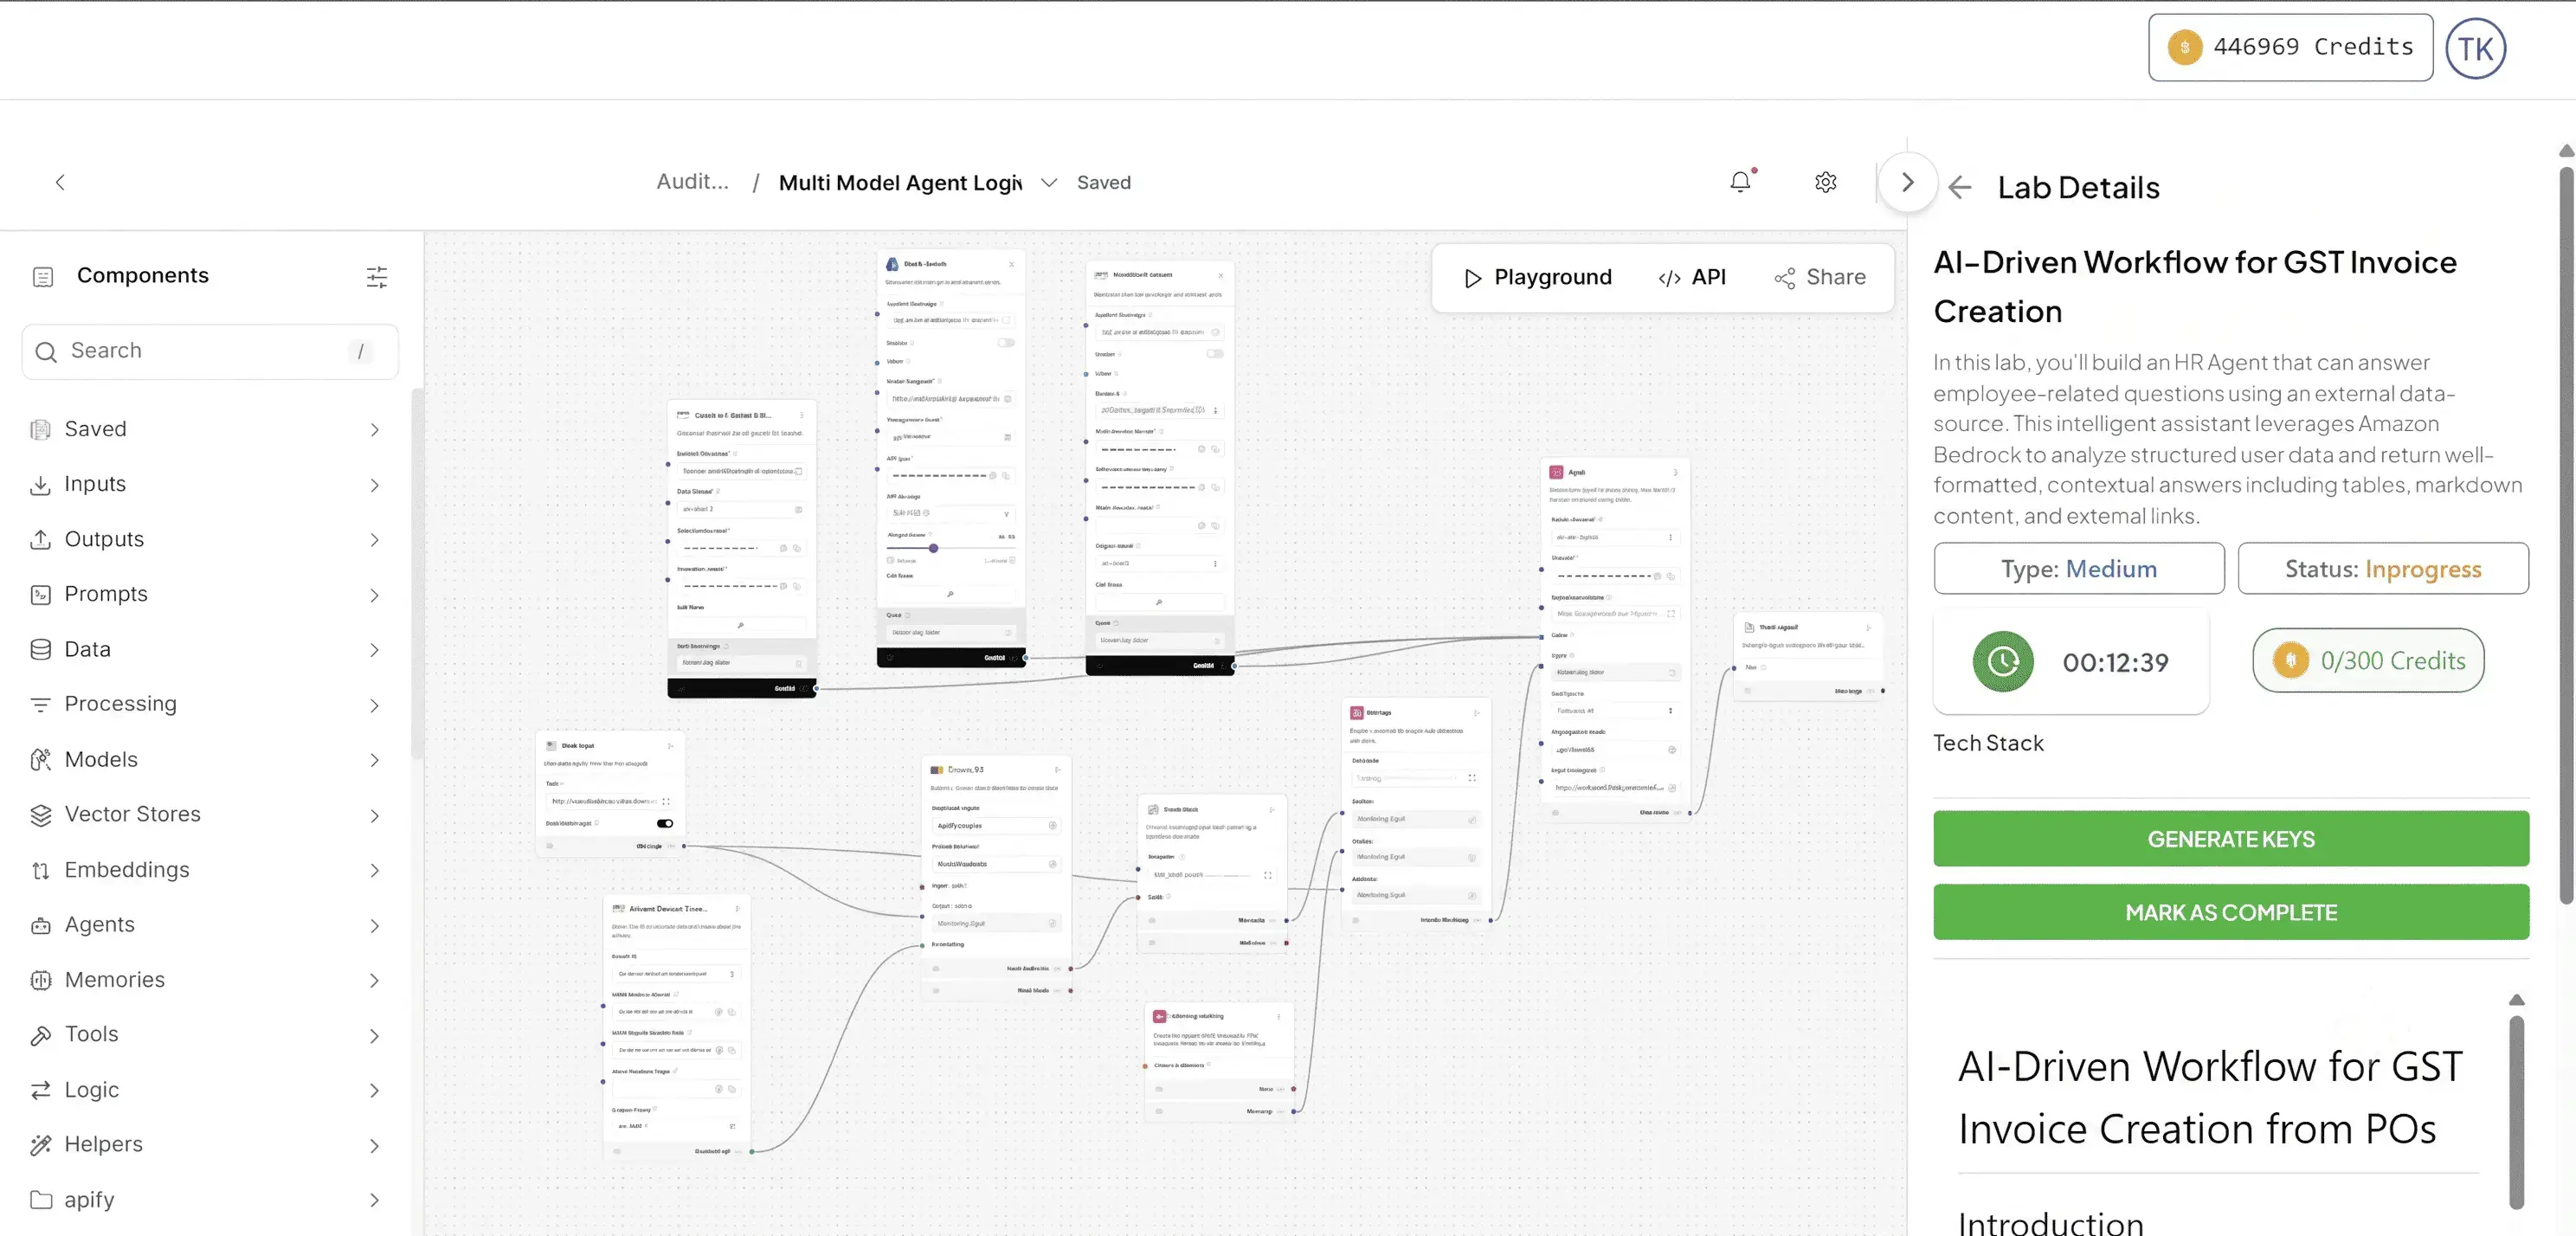
Task: Click the Saved category icon
Action: tap(40, 429)
